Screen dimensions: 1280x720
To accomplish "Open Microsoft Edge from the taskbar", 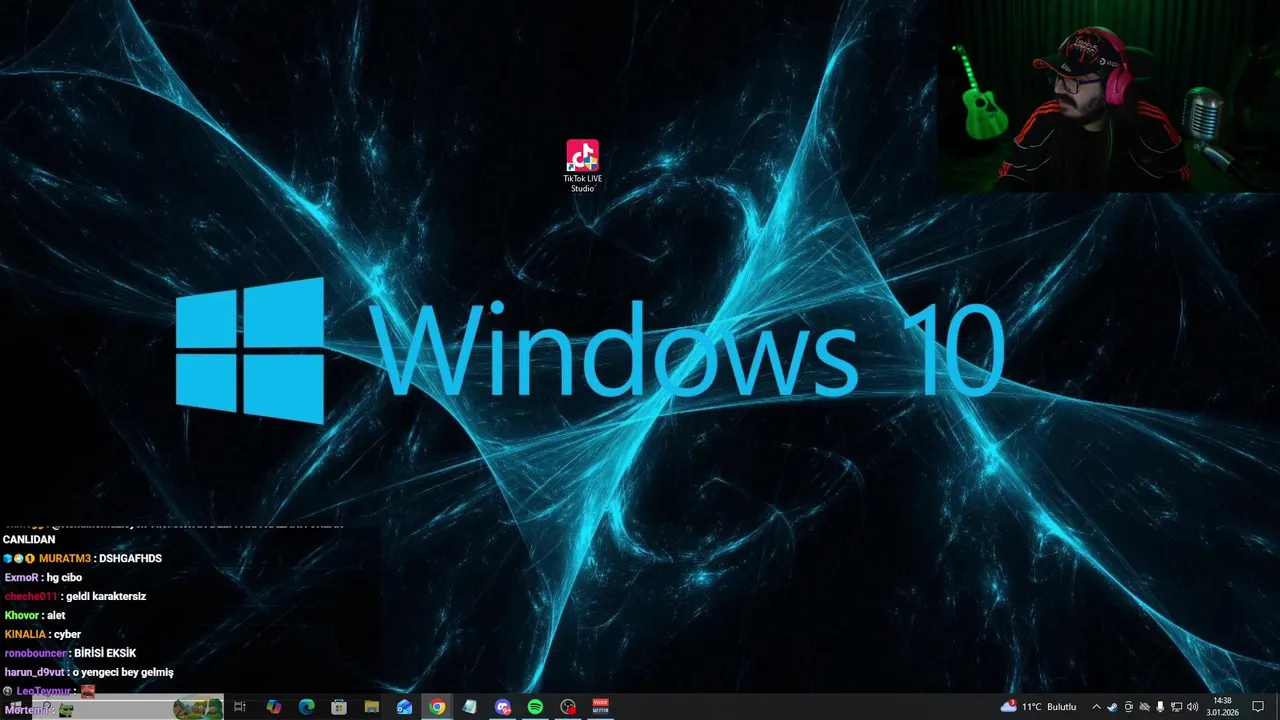I will coord(307,707).
